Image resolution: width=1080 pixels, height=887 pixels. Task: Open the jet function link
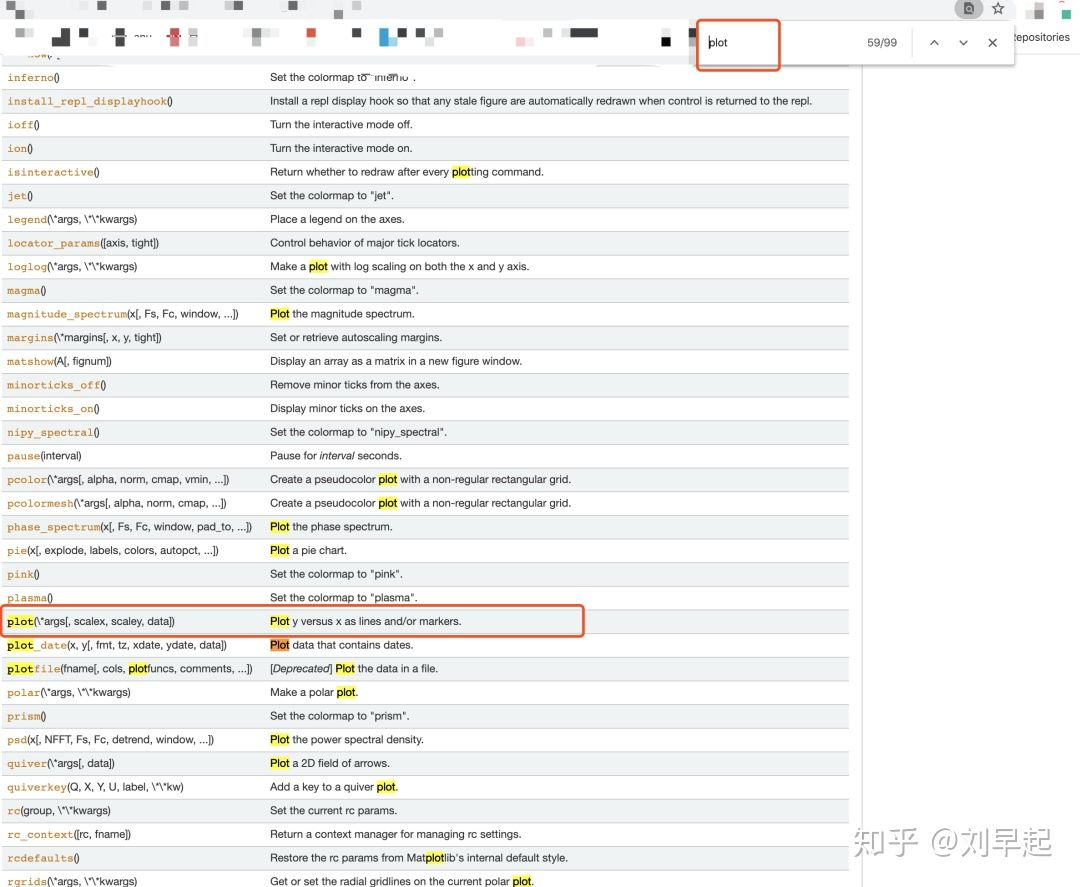[17, 196]
